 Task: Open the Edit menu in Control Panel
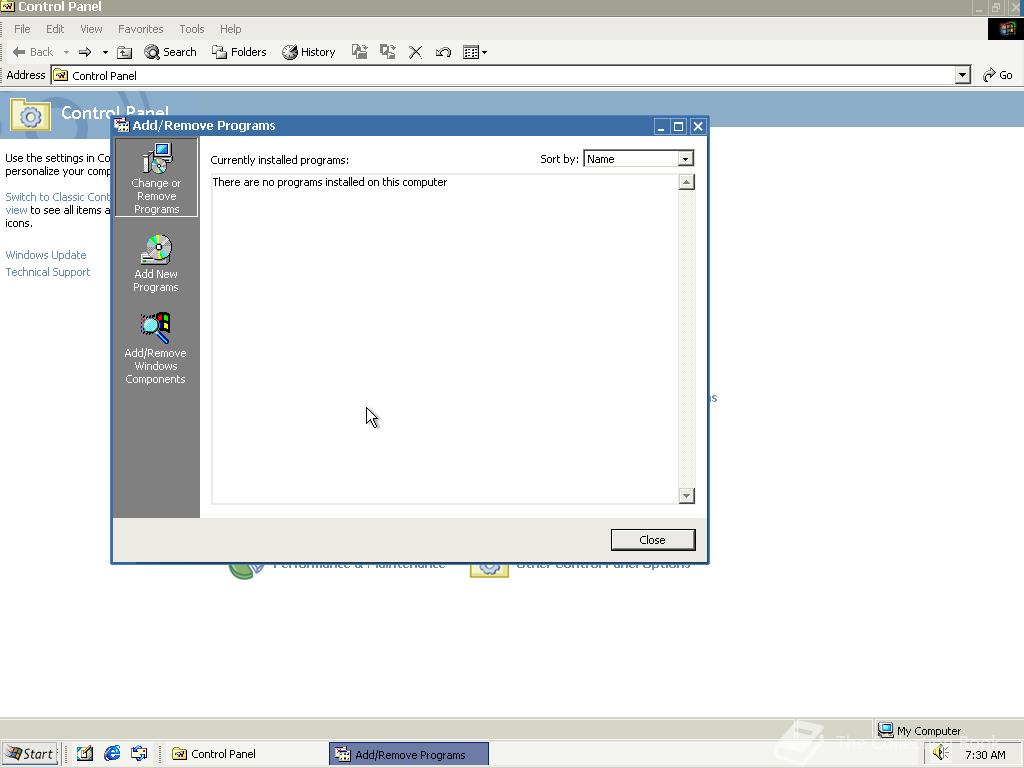55,29
